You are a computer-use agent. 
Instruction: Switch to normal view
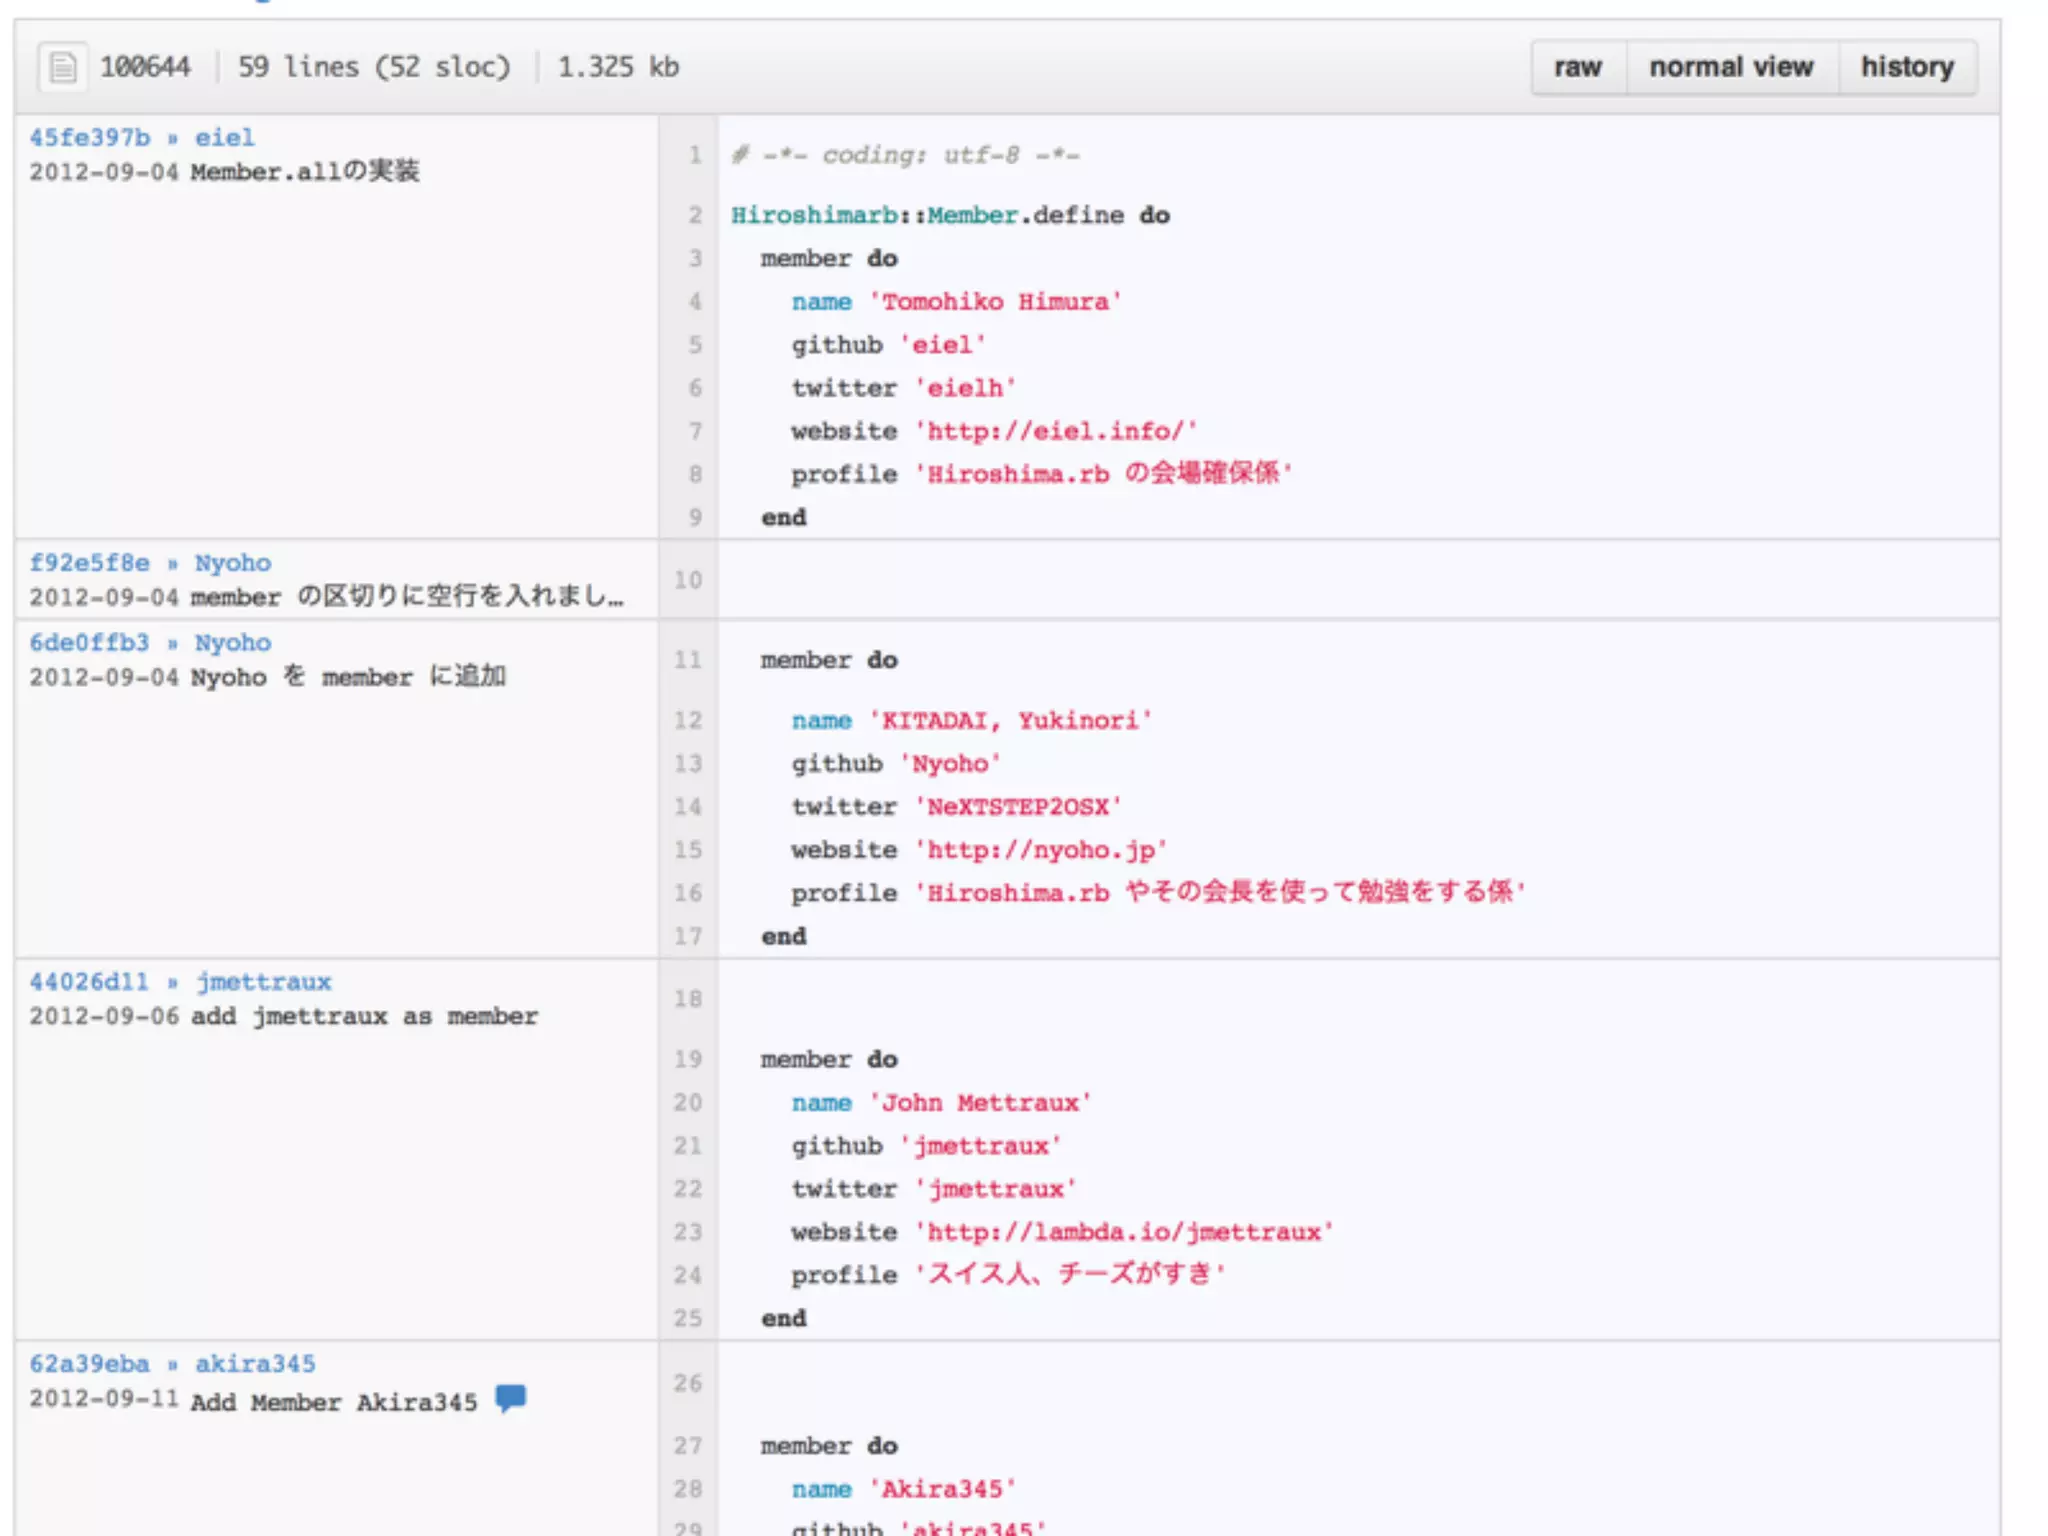(x=1730, y=67)
